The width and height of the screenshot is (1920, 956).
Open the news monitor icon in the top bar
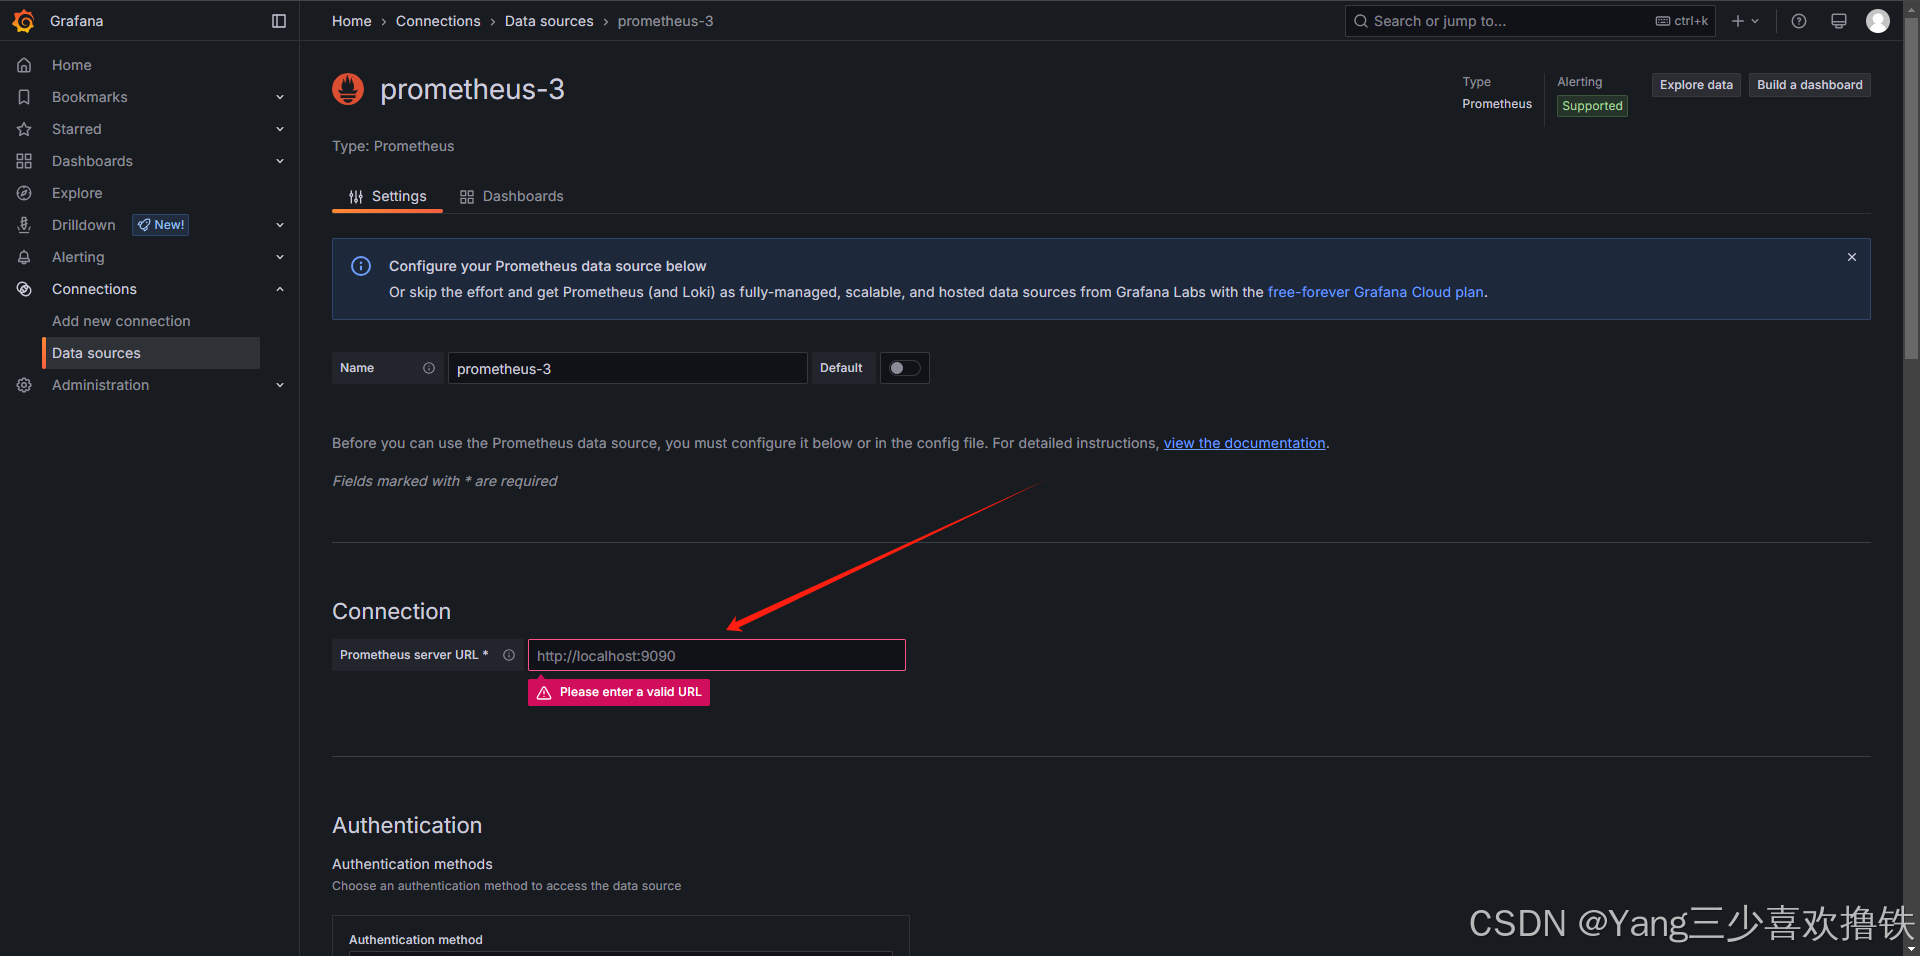(1838, 21)
